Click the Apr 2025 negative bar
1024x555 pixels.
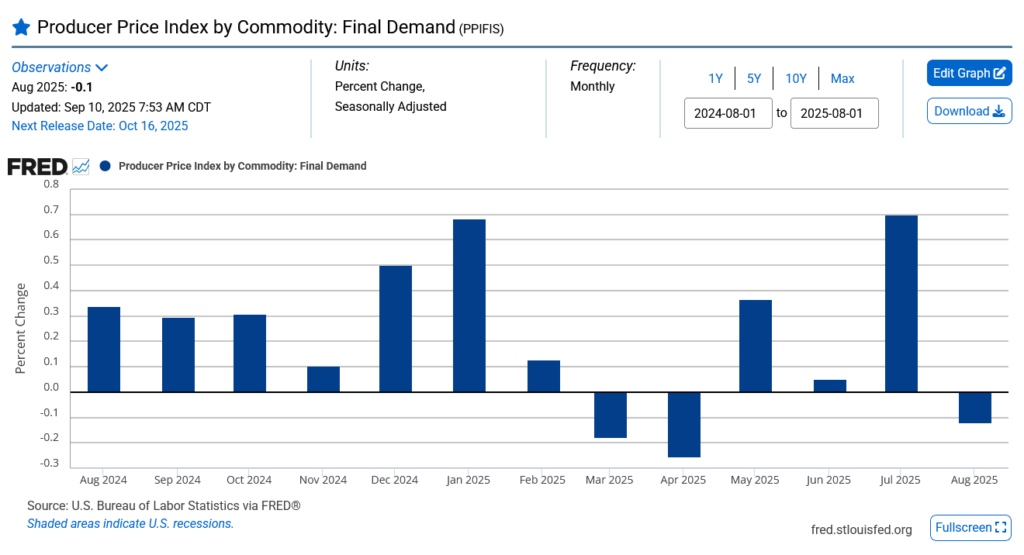tap(684, 424)
